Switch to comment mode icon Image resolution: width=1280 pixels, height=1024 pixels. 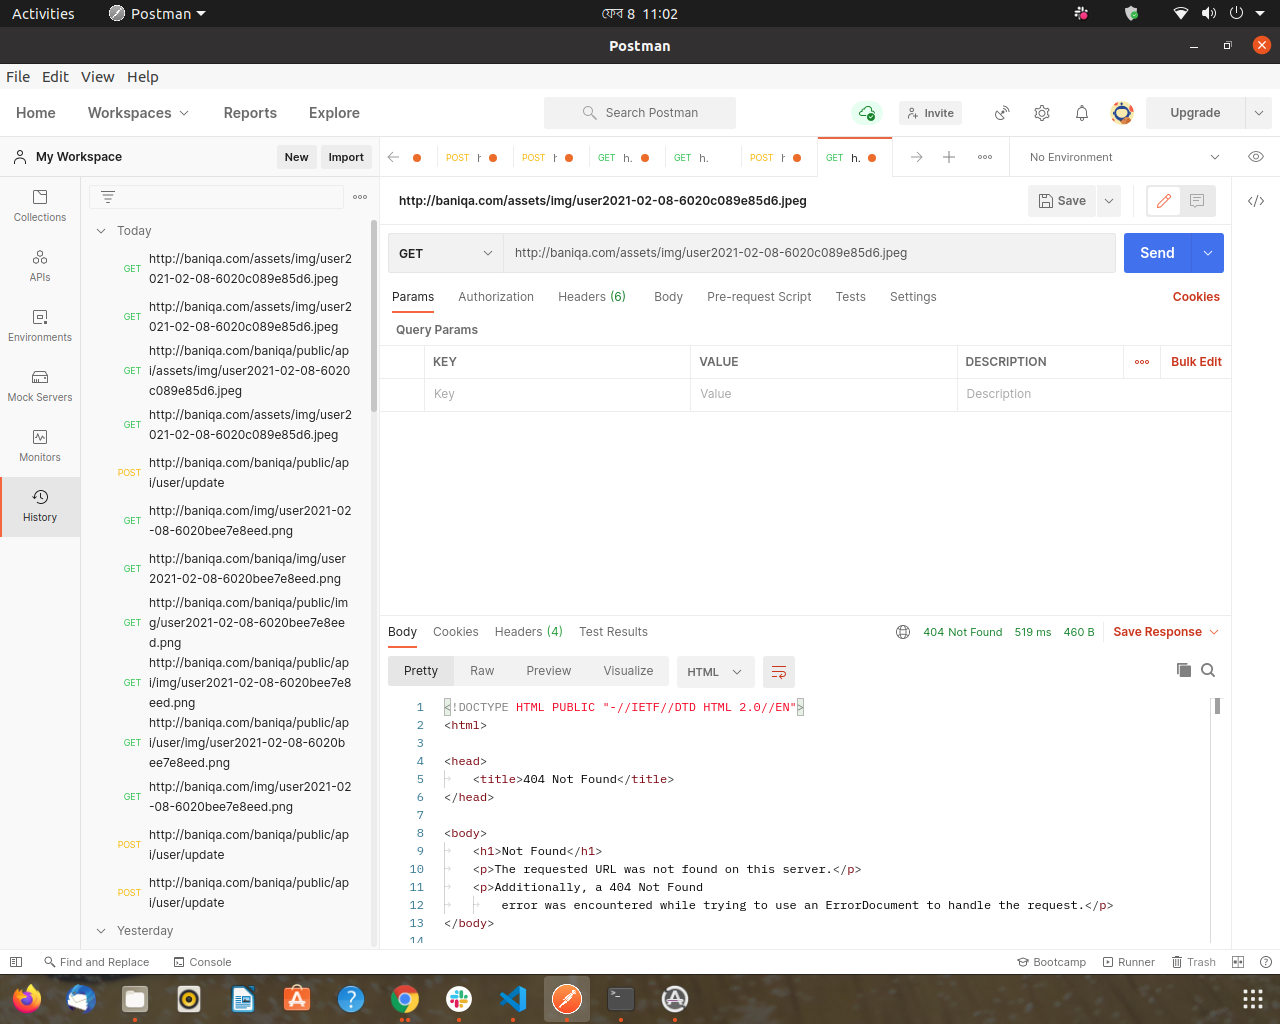pyautogui.click(x=1197, y=201)
